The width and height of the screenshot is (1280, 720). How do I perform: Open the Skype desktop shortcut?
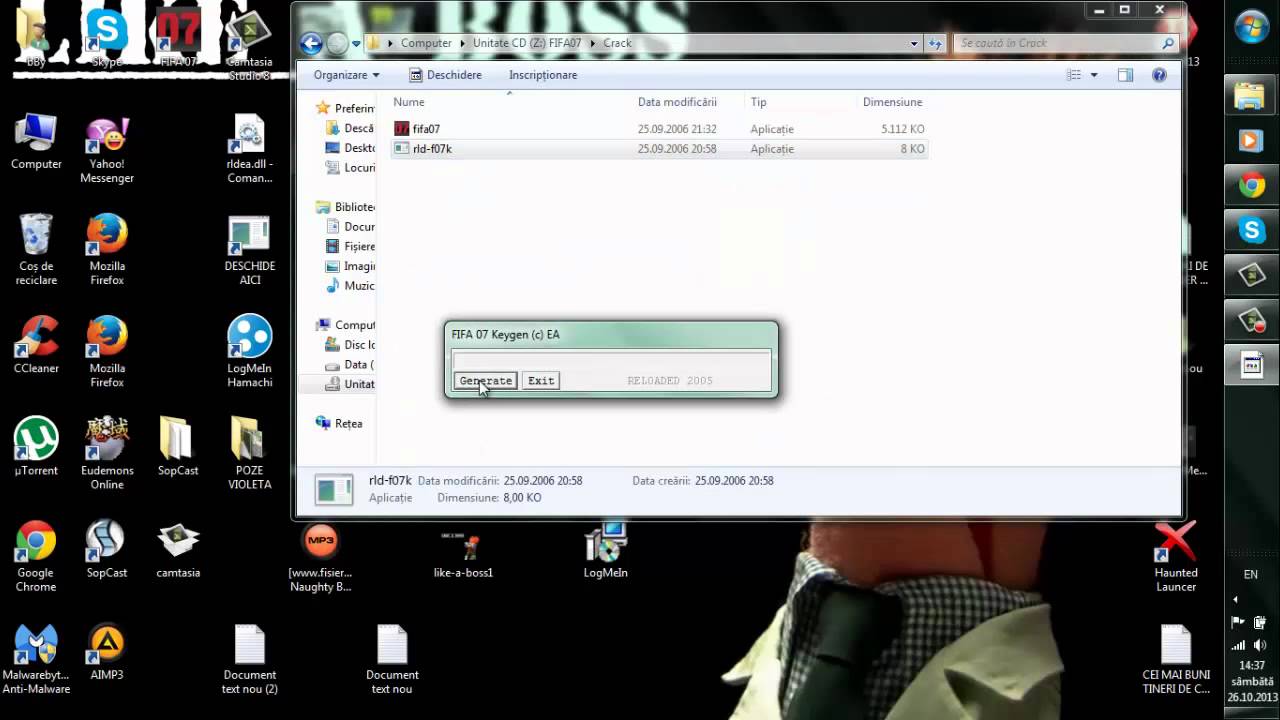click(x=106, y=38)
